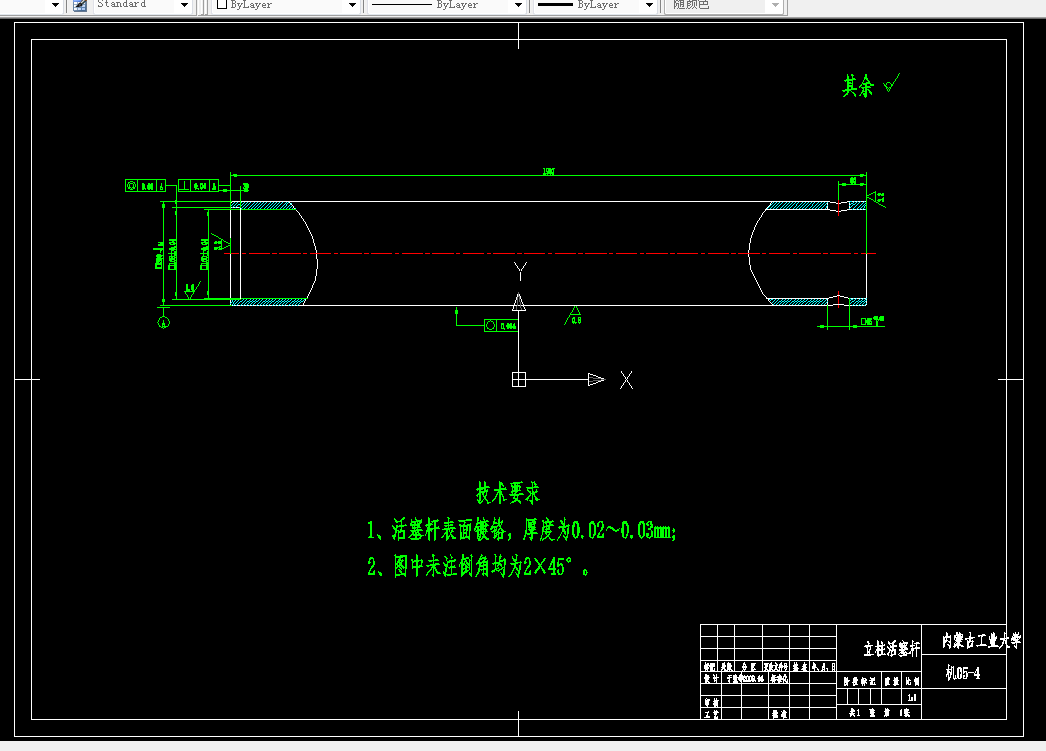Click the Y axis label of UCS icon

[x=520, y=271]
